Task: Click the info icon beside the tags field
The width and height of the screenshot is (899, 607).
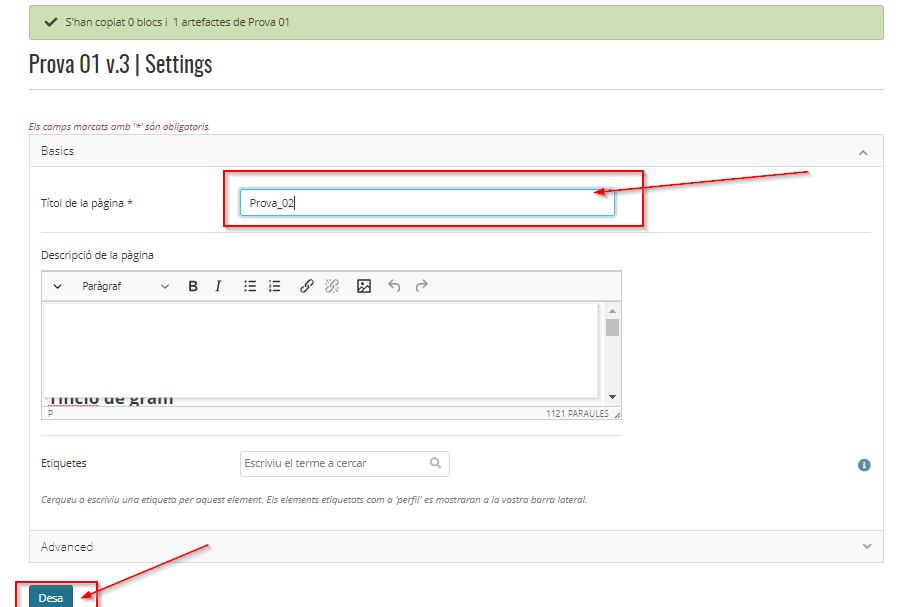Action: [864, 465]
